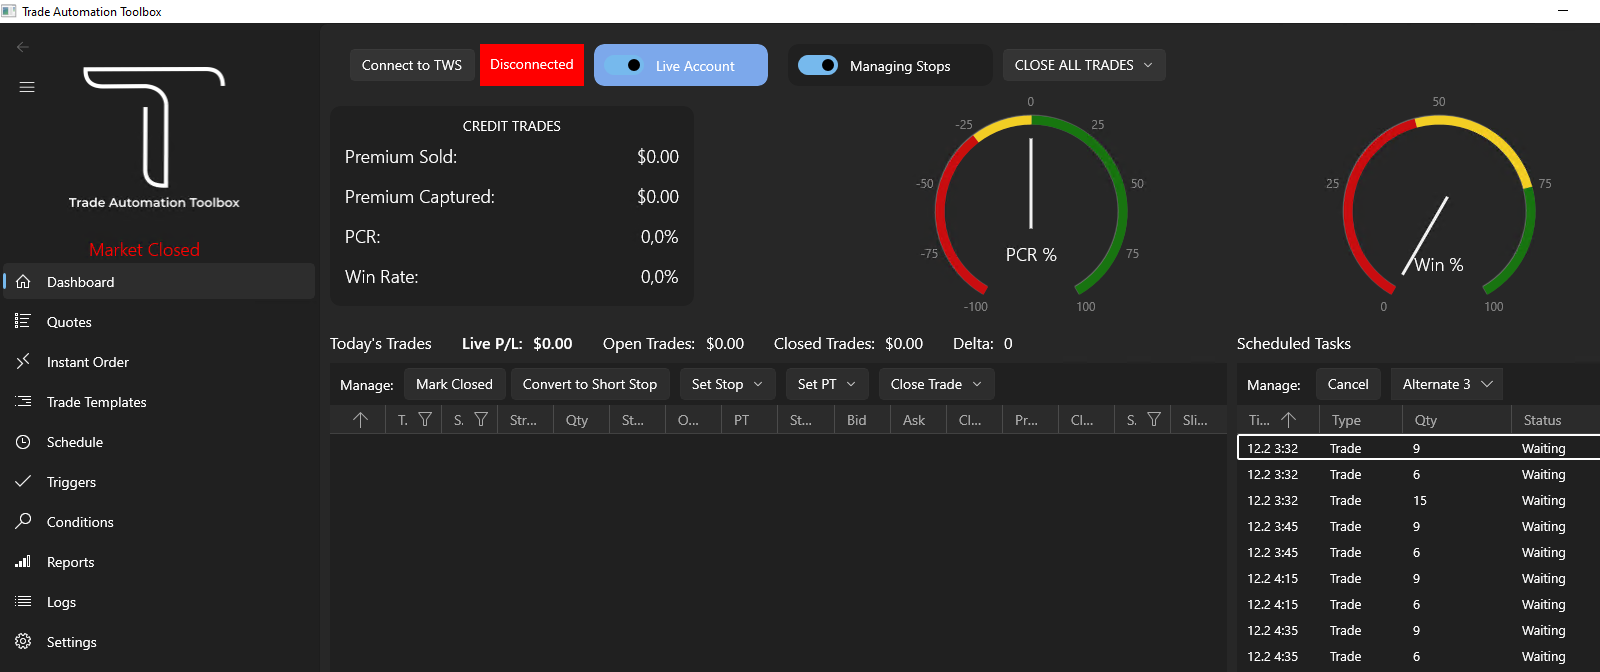Open Trade Templates in the sidebar
The height and width of the screenshot is (672, 1600).
tap(96, 402)
